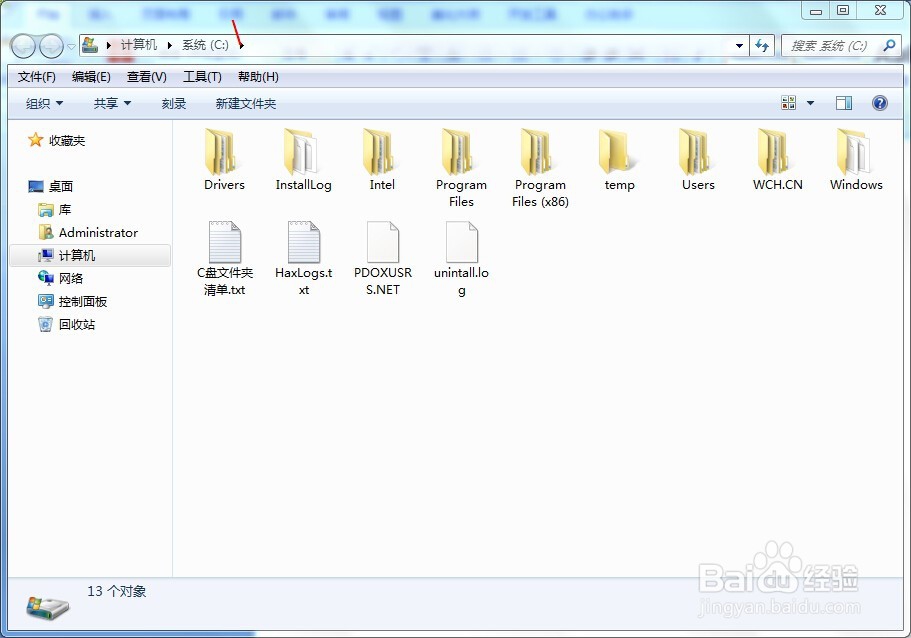911x638 pixels.
Task: Open the change-view dropdown arrow
Action: [x=809, y=103]
